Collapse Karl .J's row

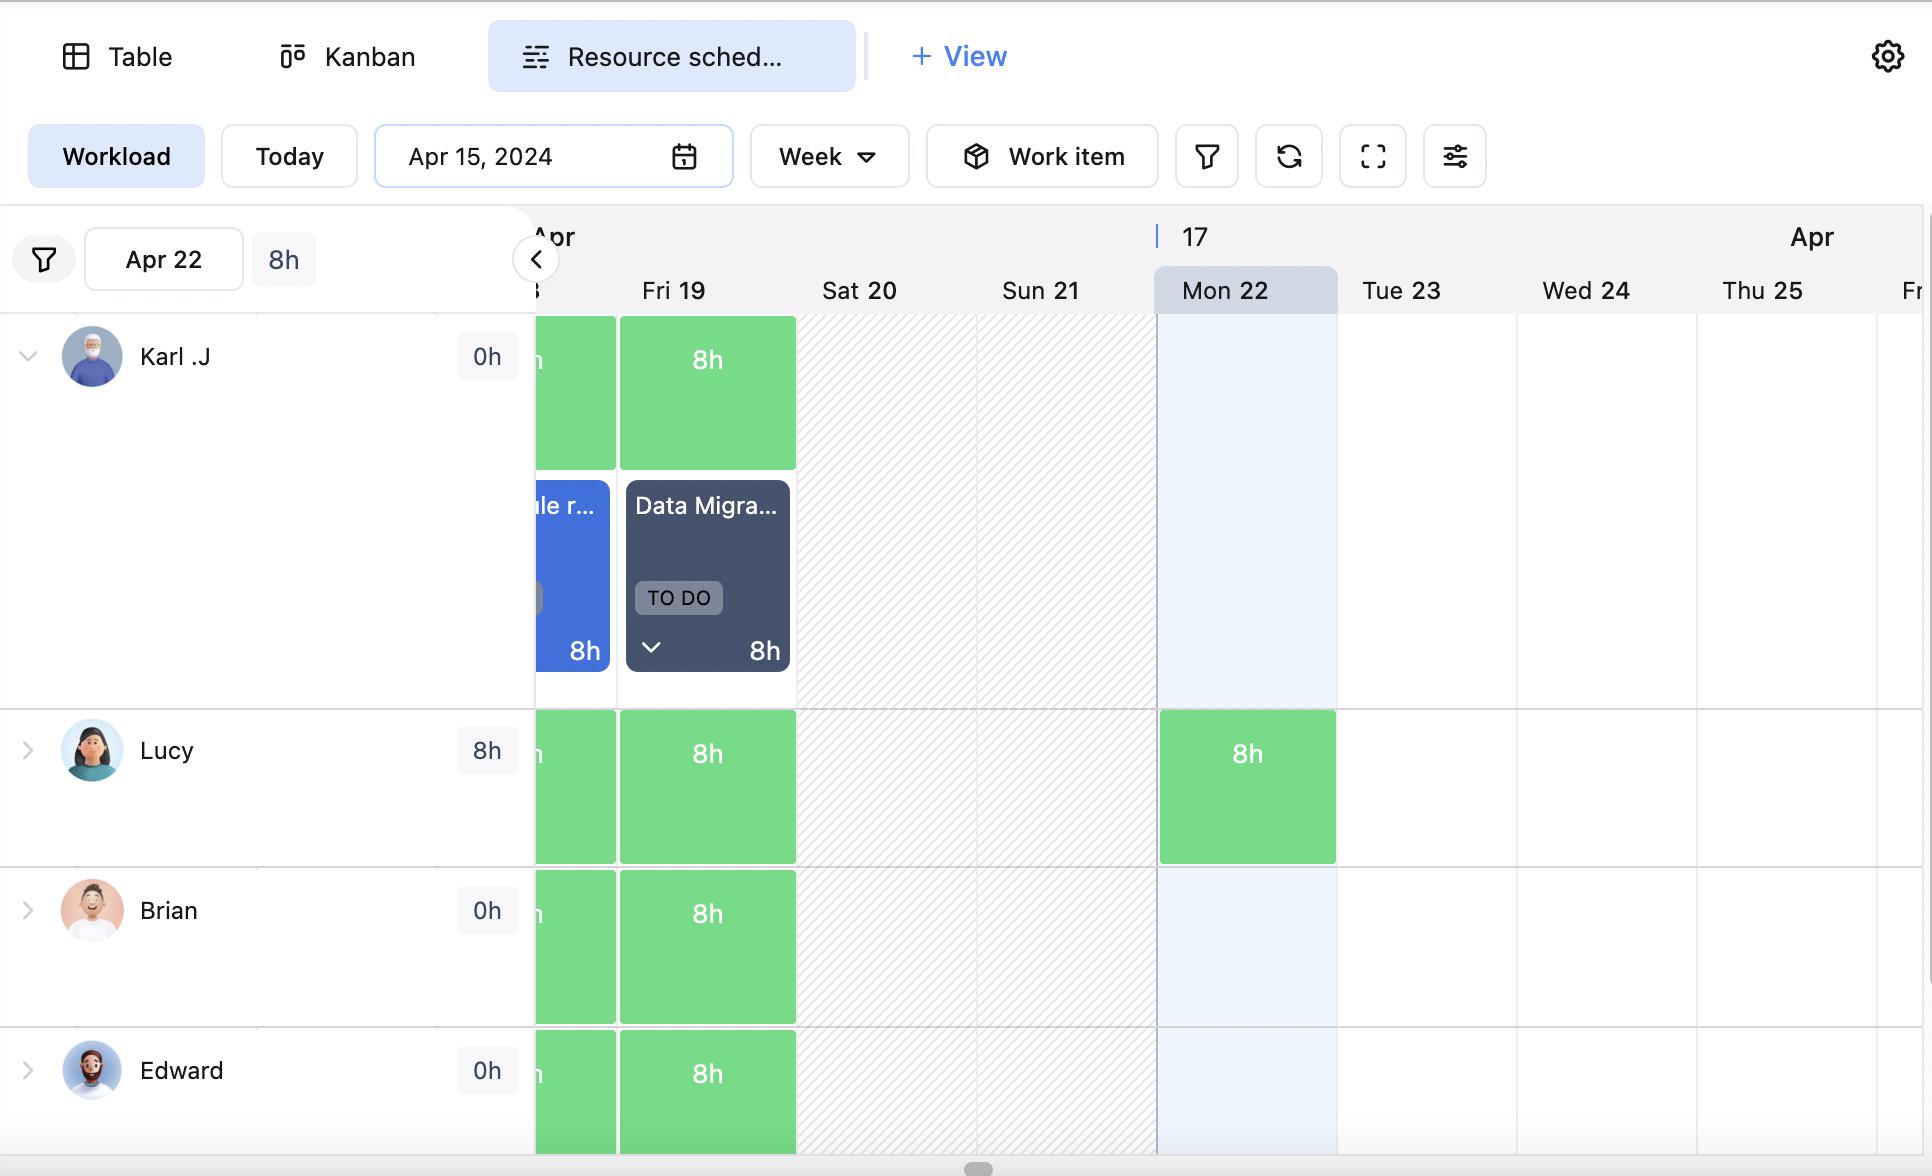[x=28, y=356]
